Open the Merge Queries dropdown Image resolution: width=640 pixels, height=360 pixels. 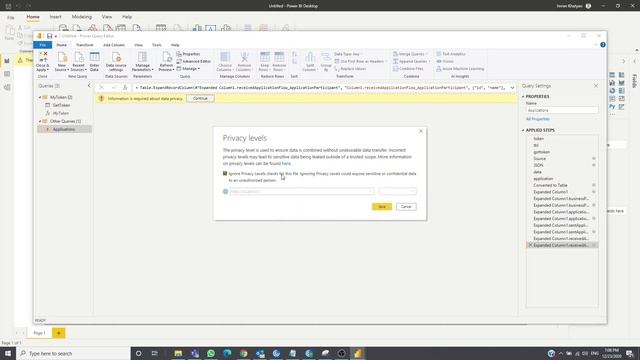(410, 54)
